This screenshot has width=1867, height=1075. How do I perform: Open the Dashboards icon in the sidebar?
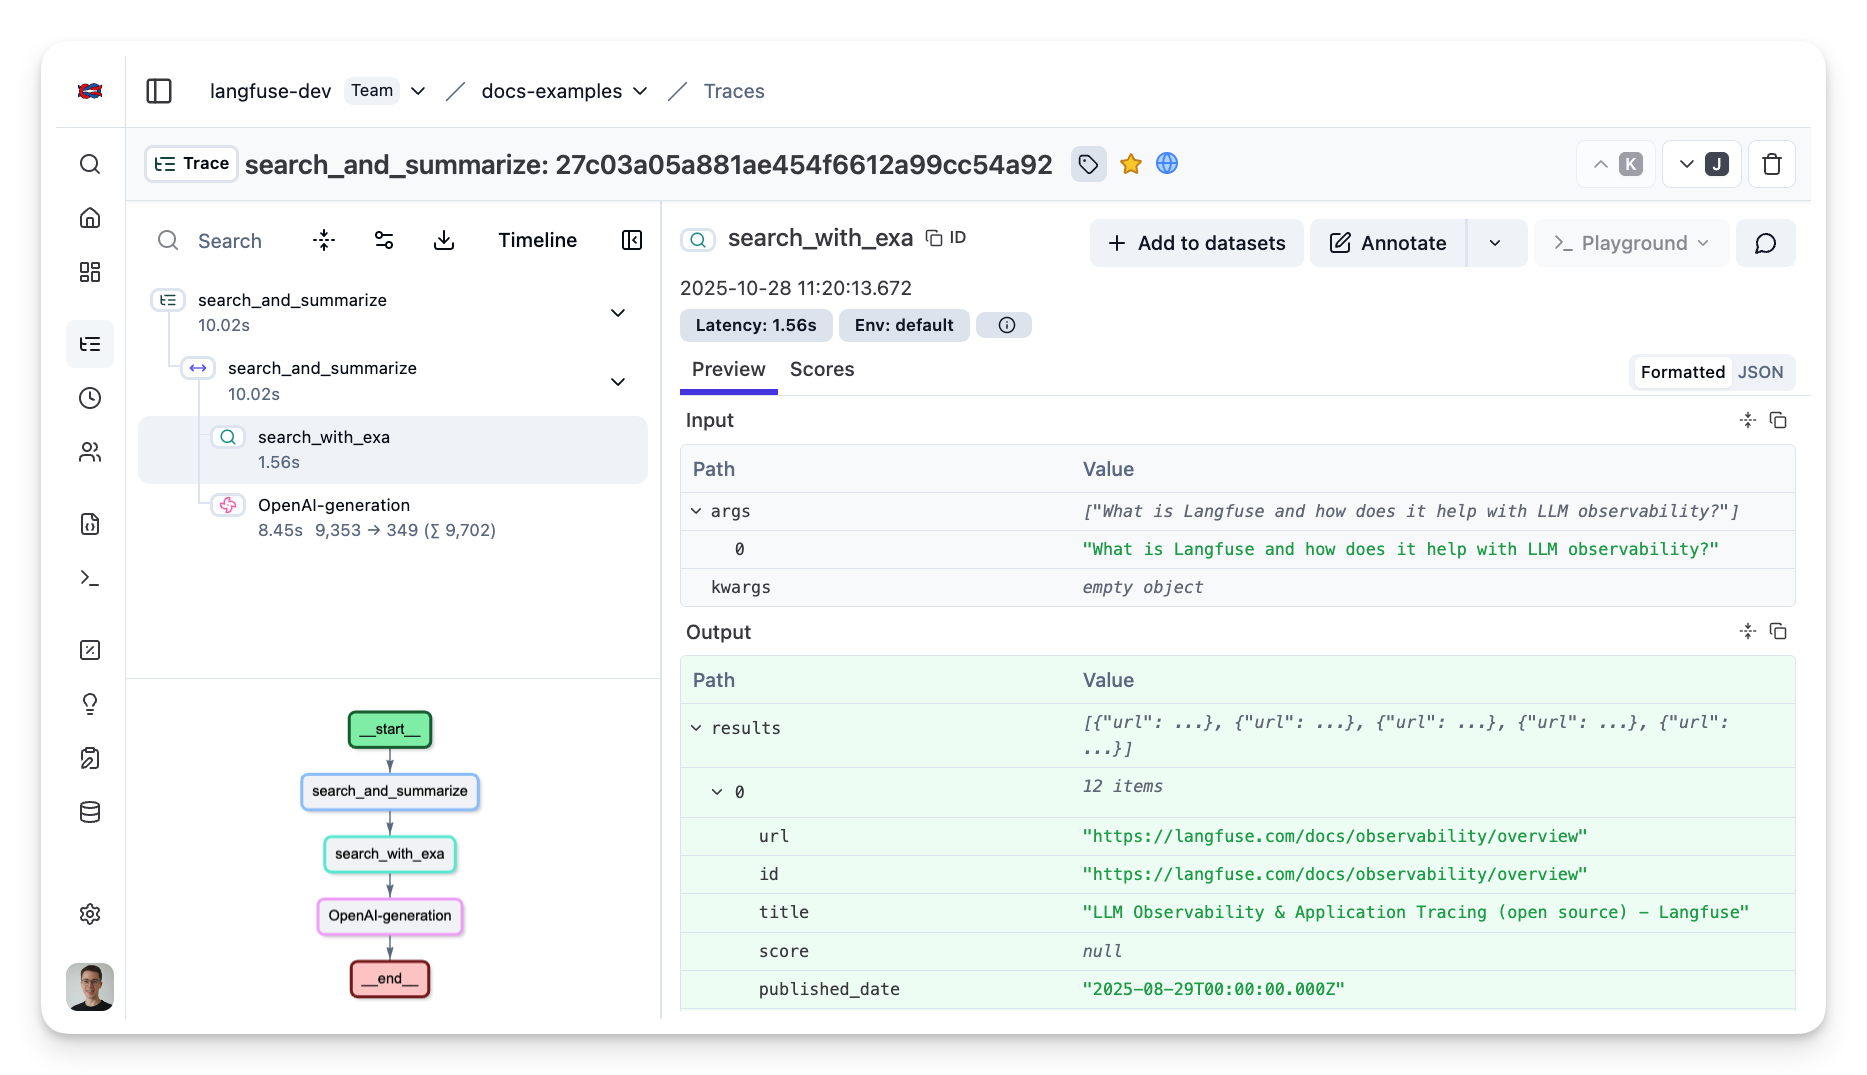(x=90, y=271)
